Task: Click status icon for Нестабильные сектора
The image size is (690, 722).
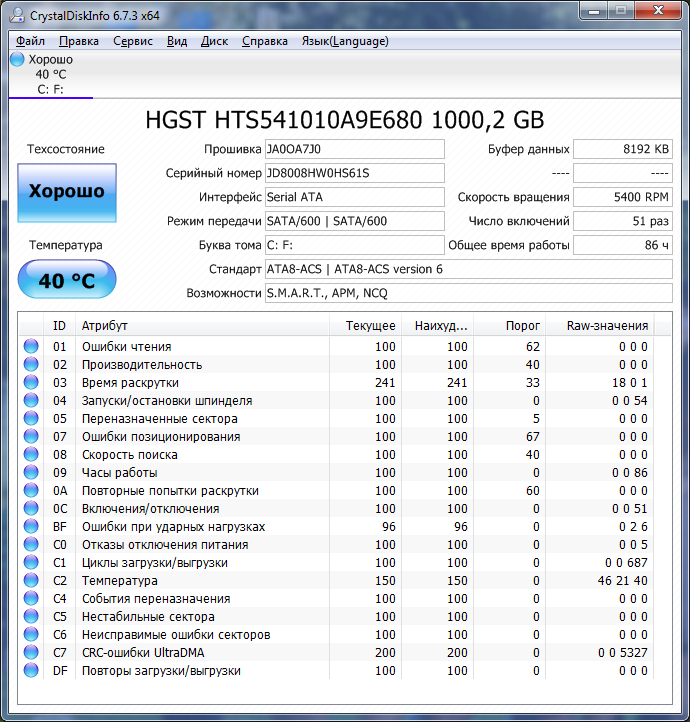Action: [31, 617]
